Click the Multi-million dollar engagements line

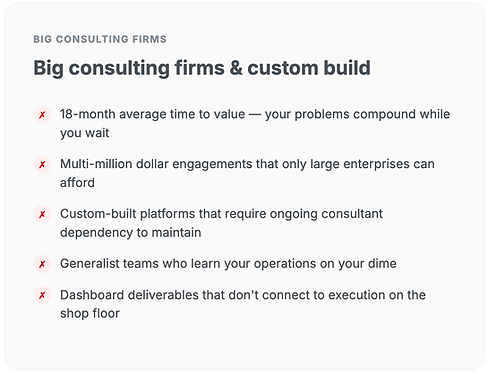pyautogui.click(x=247, y=164)
